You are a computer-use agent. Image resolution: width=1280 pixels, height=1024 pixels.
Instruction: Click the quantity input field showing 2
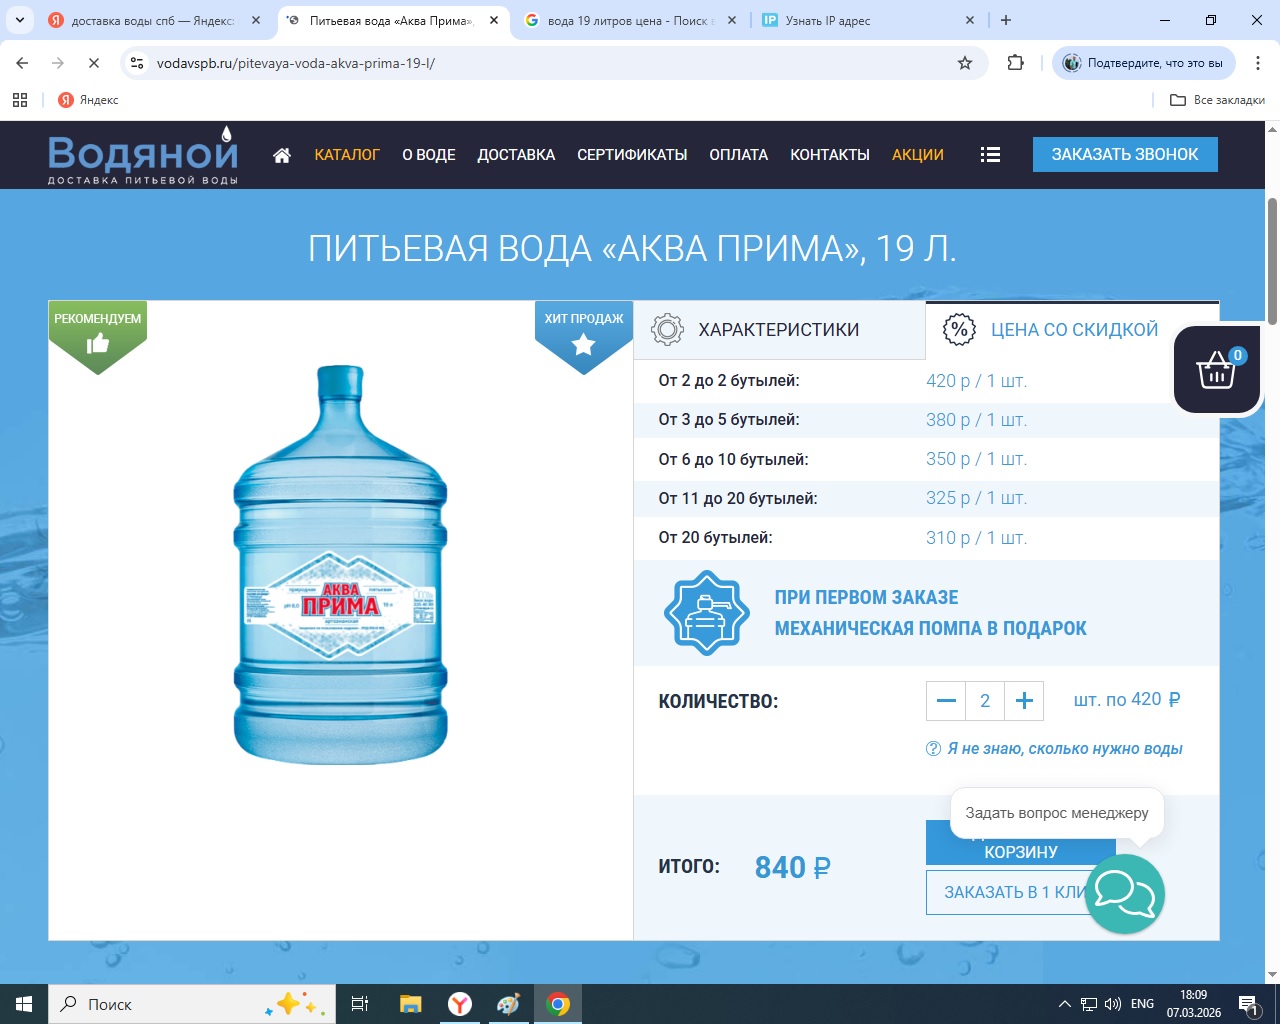[x=985, y=701]
